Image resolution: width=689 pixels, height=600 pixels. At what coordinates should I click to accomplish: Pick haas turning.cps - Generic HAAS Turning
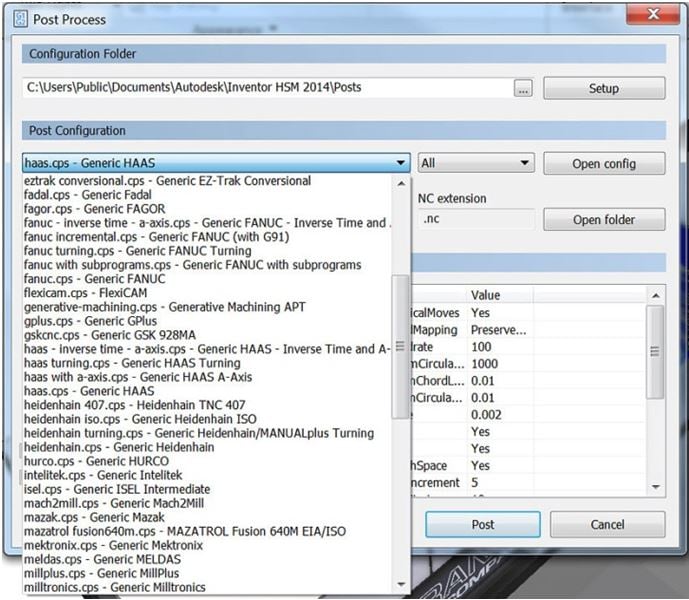[207, 363]
